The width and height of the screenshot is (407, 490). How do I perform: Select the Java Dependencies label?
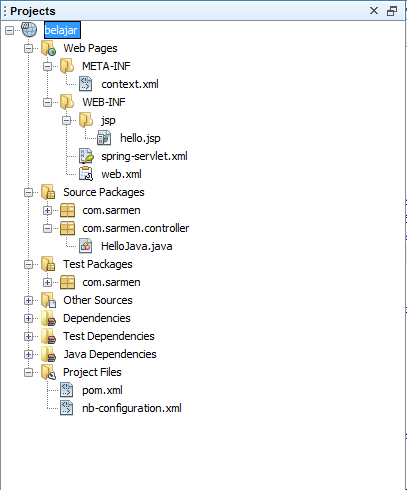(110, 354)
